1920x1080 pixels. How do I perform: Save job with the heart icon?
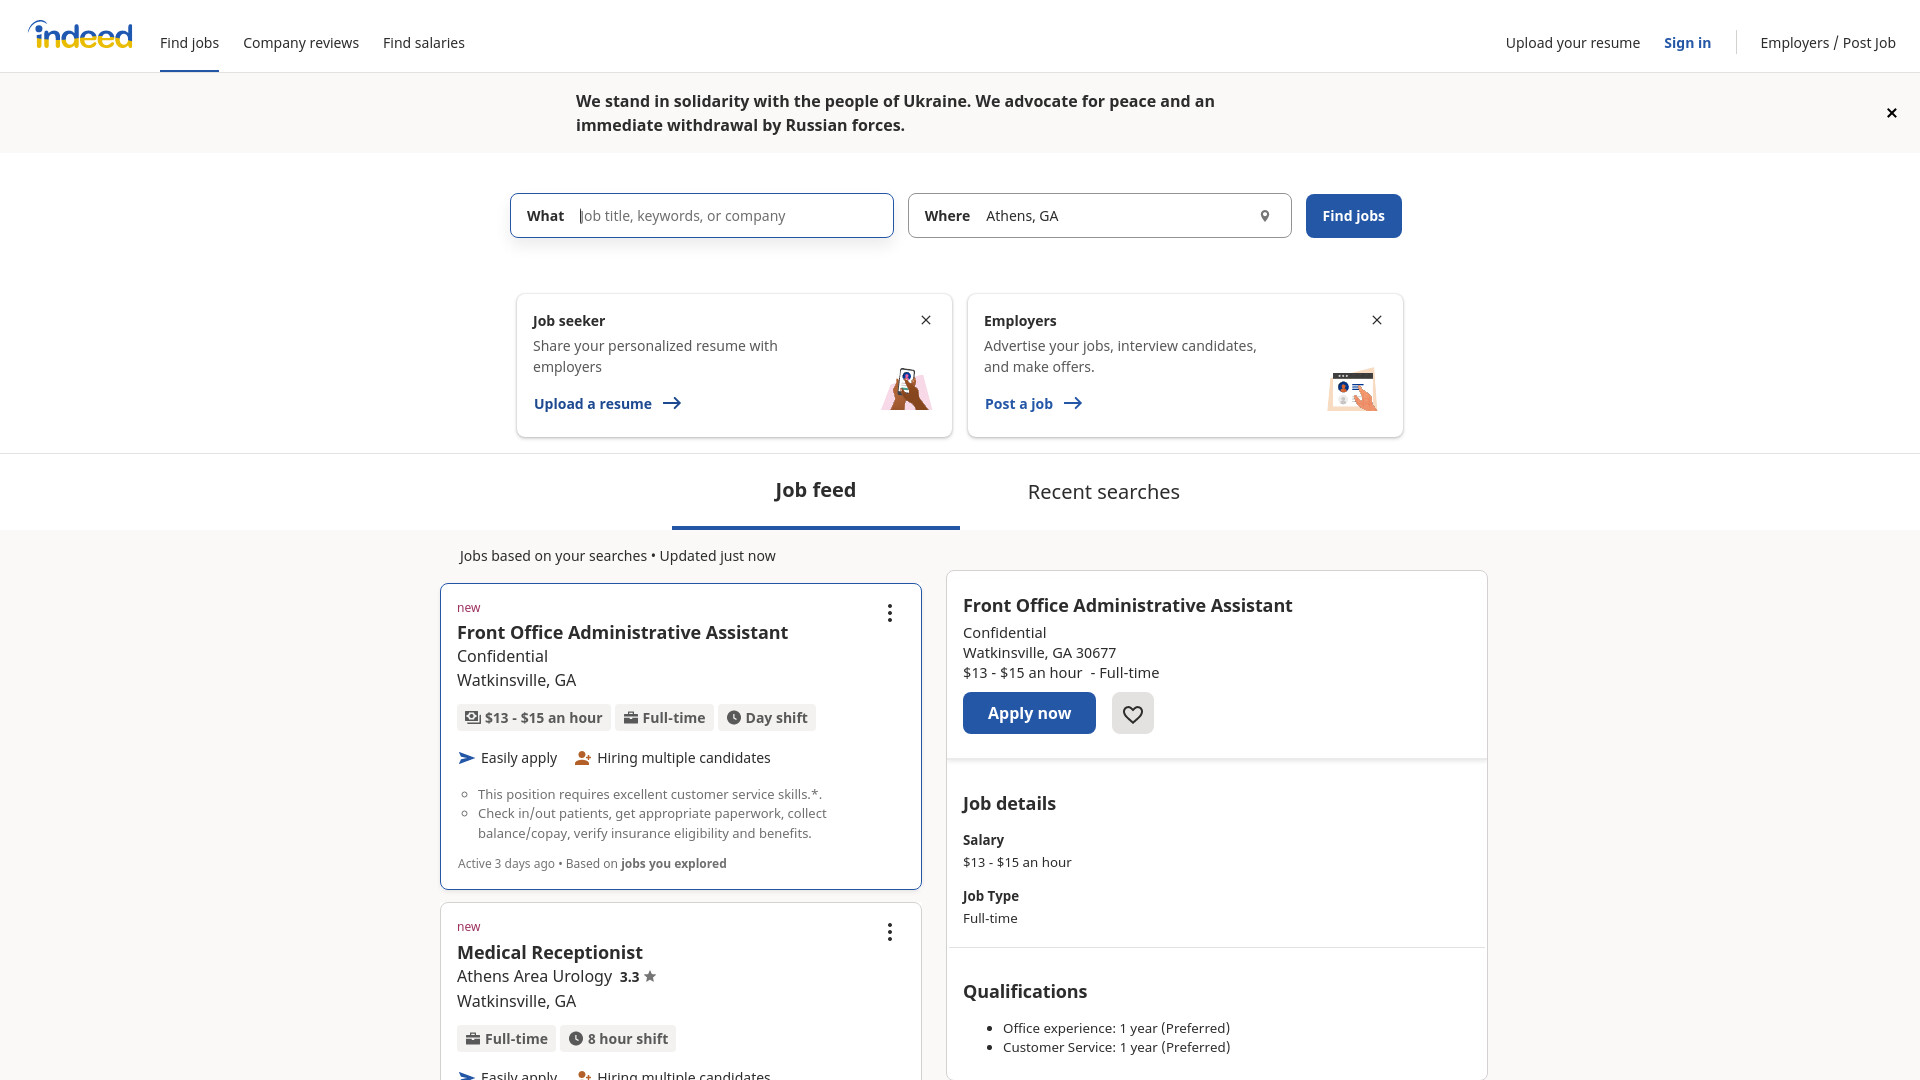point(1133,713)
